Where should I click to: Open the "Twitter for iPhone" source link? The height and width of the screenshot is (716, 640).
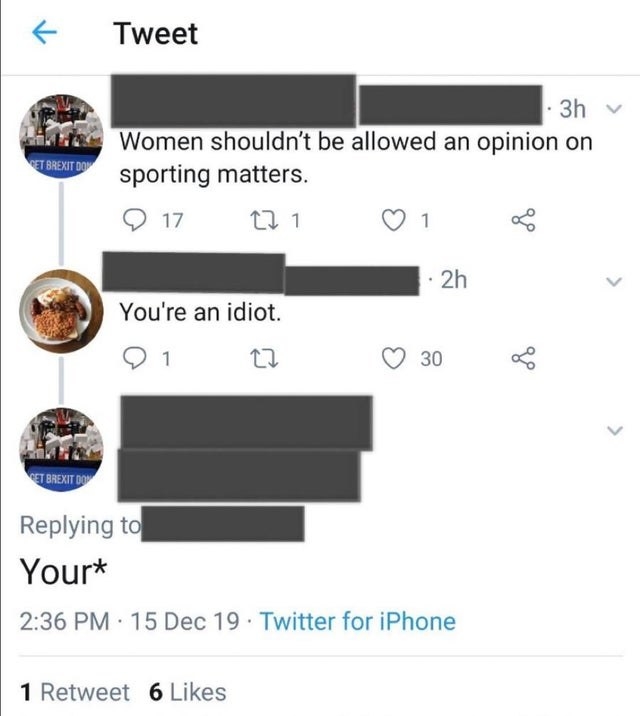pos(357,621)
